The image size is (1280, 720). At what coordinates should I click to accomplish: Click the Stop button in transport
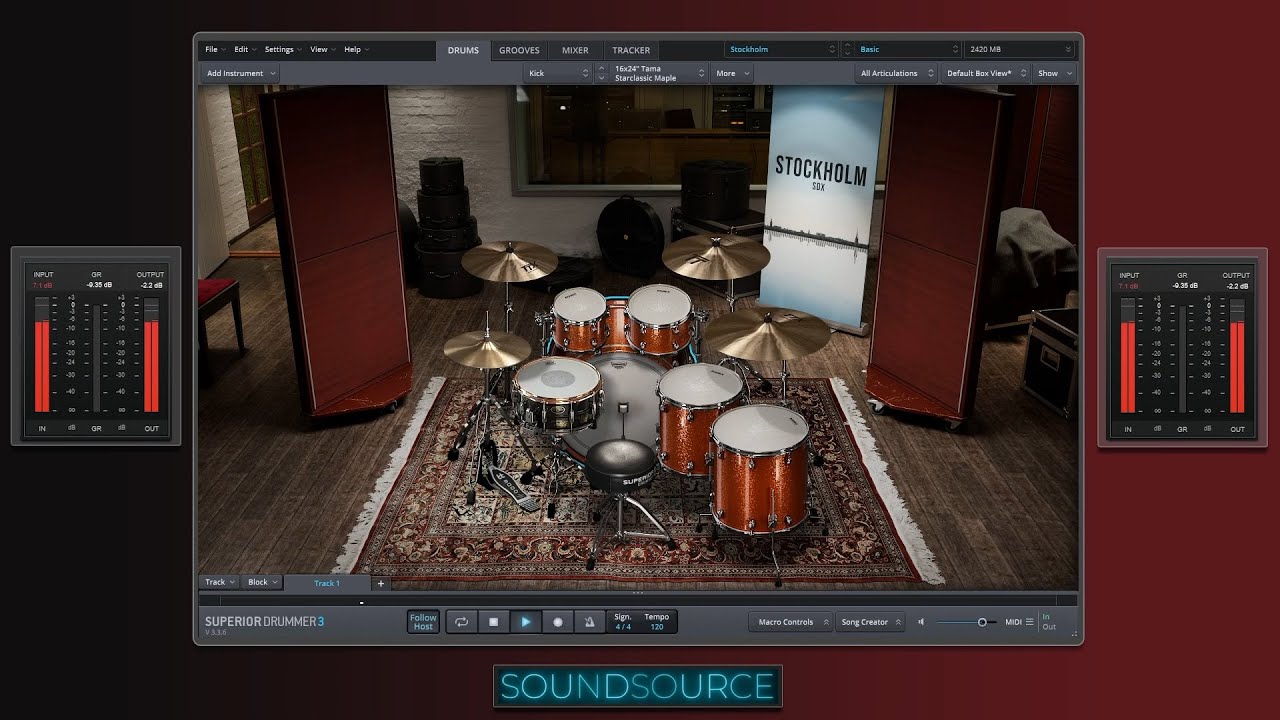click(x=493, y=622)
